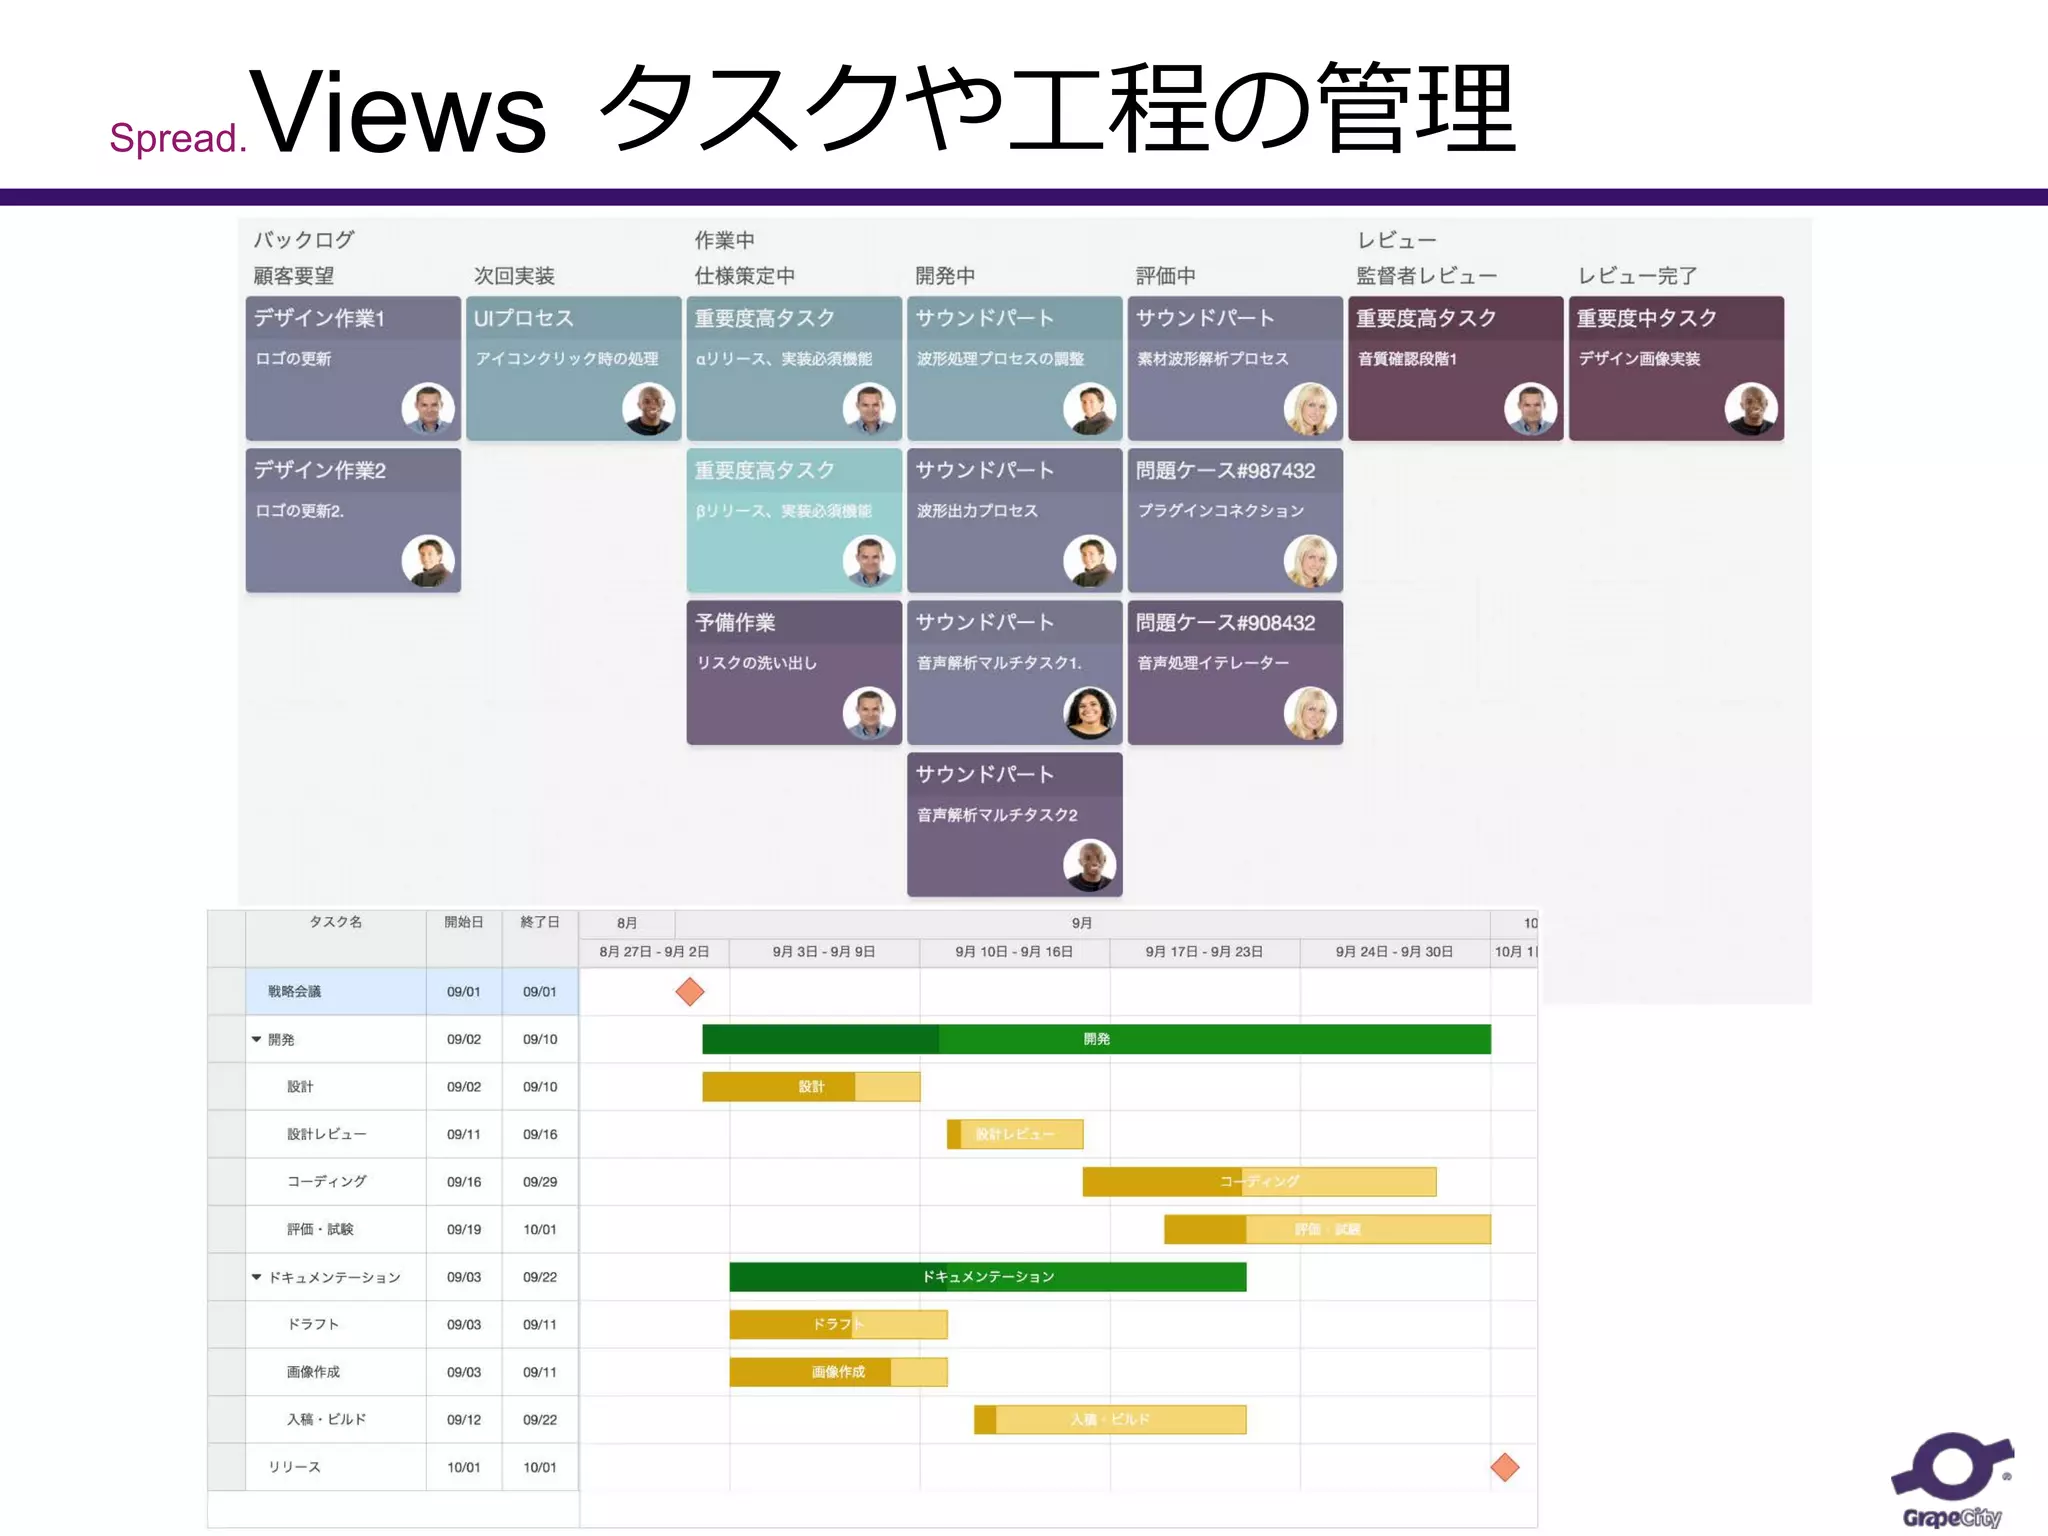Viewport: 2048px width, 1536px height.
Task: Click avatar on 素材波形解析プロセス card
Action: (x=1310, y=408)
